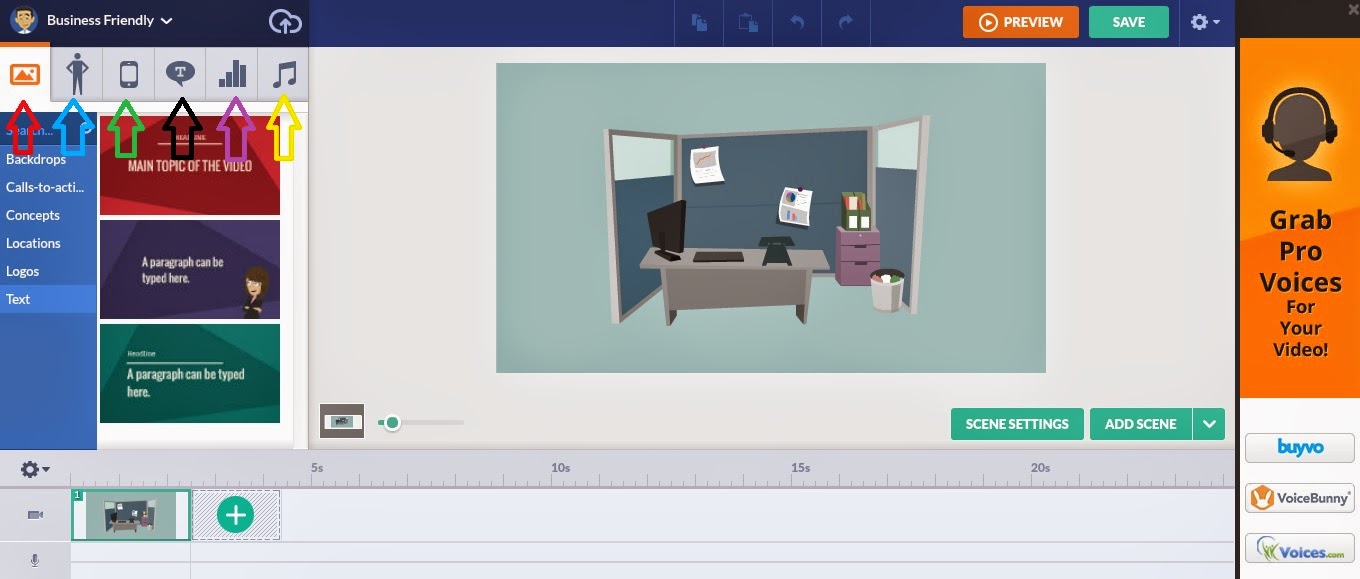Click the SAVE button
The width and height of the screenshot is (1360, 579).
click(1129, 22)
